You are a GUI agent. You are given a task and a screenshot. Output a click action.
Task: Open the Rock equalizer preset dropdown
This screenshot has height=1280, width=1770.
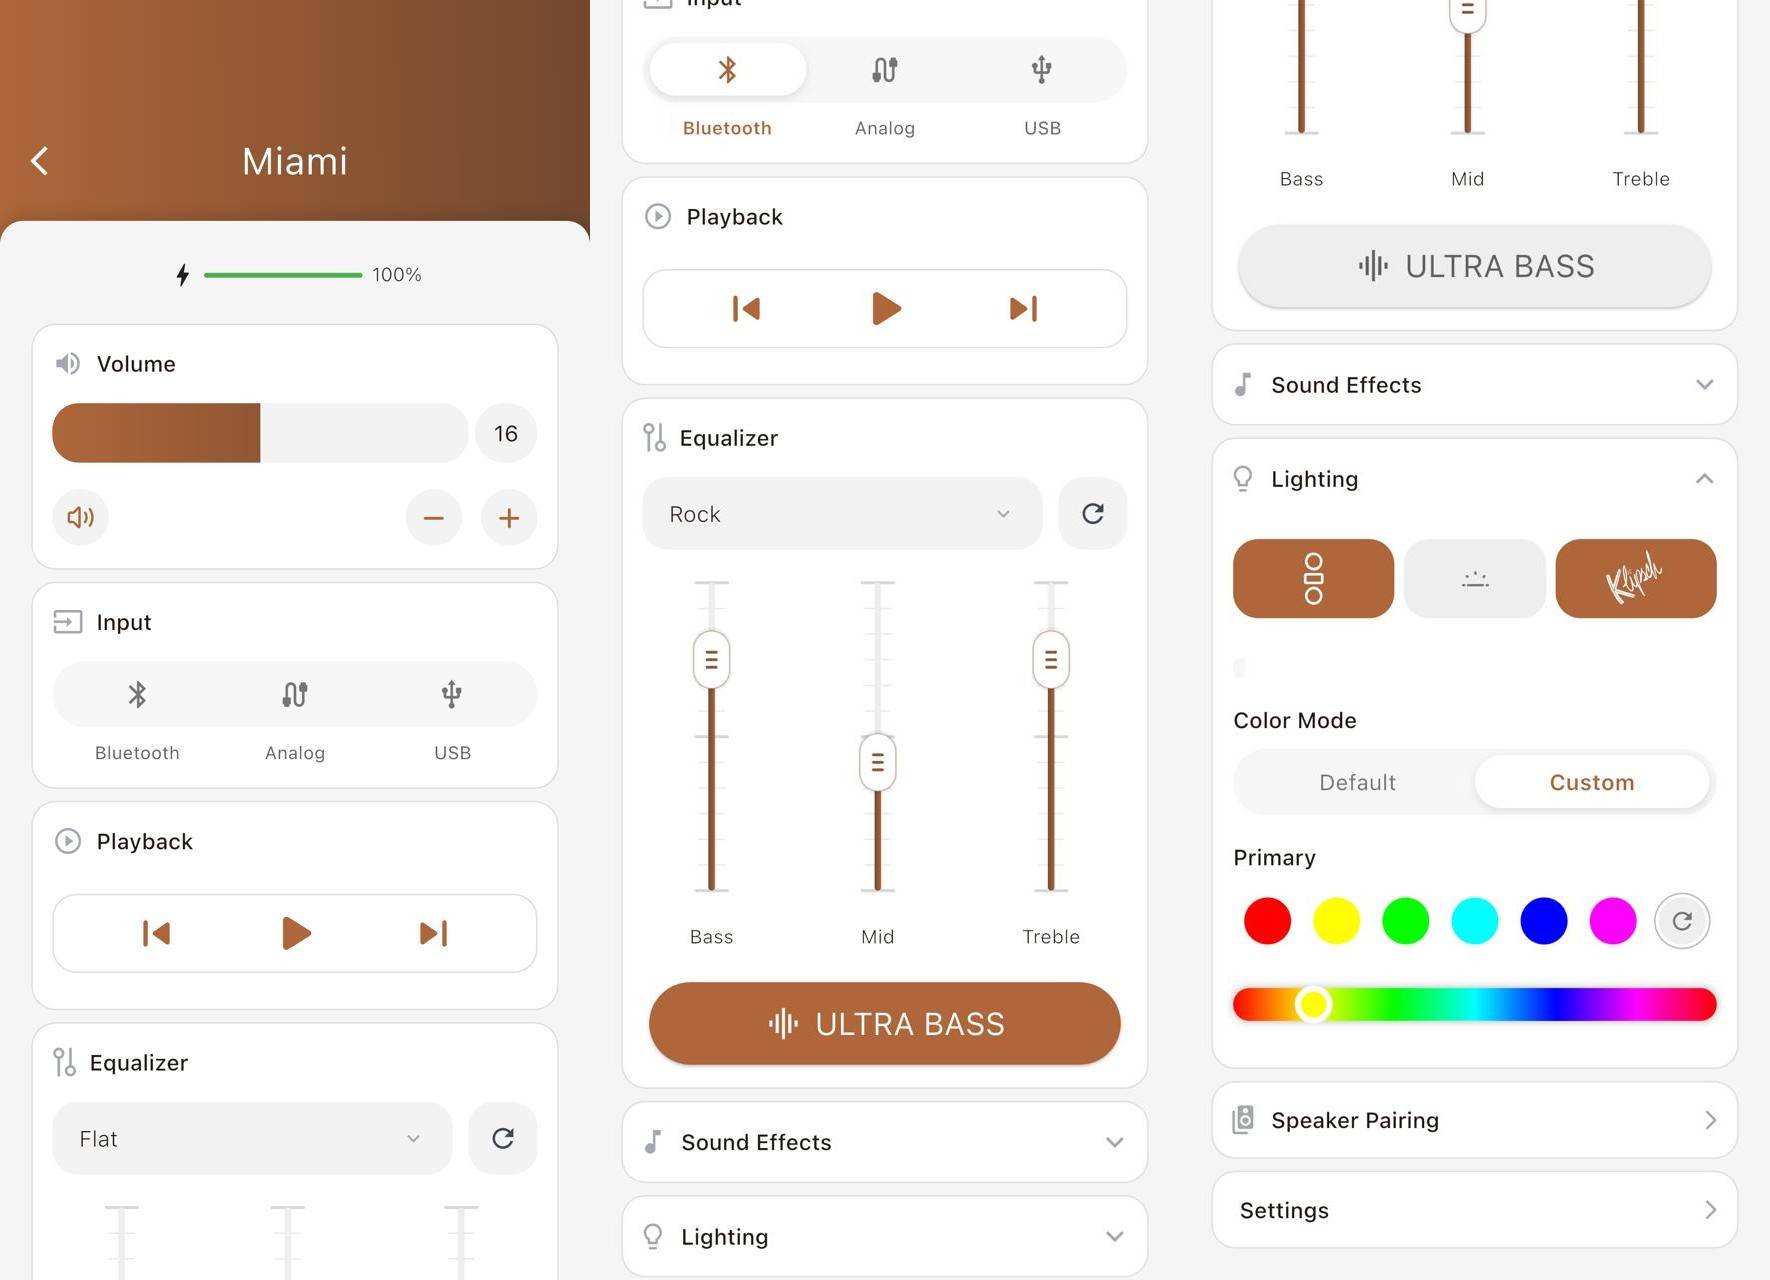842,513
